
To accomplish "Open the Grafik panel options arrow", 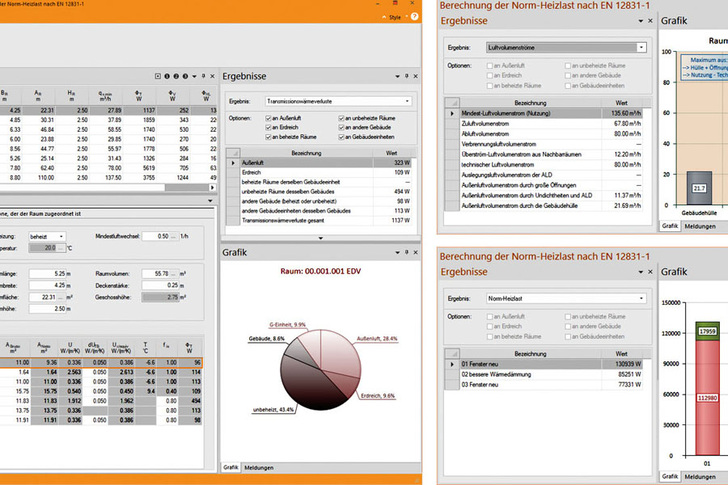I will tap(396, 254).
